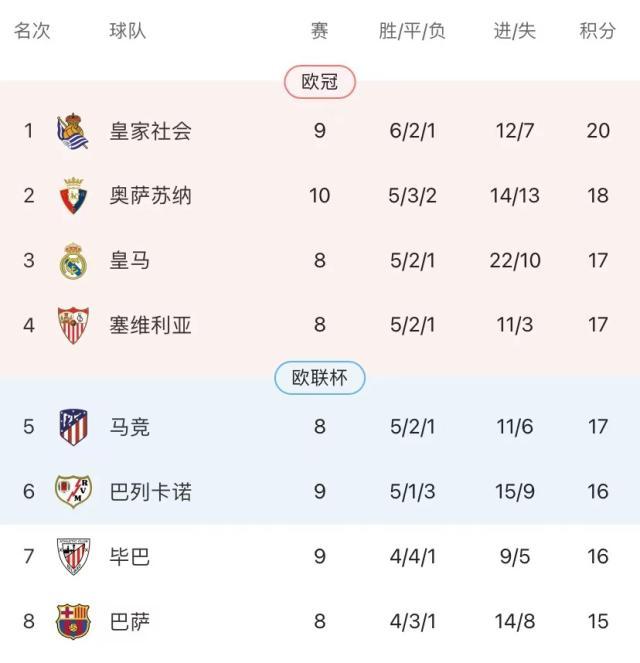Click the 胜/平/负 column header
This screenshot has width=640, height=663.
tap(412, 31)
